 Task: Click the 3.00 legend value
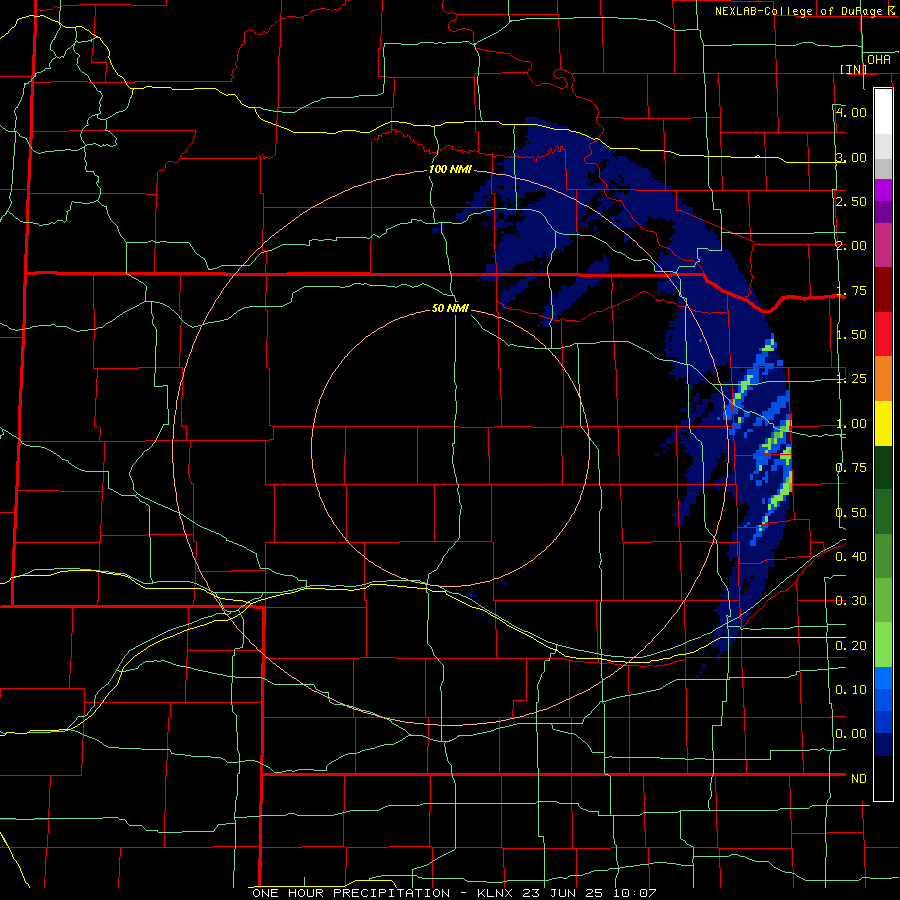pos(851,157)
